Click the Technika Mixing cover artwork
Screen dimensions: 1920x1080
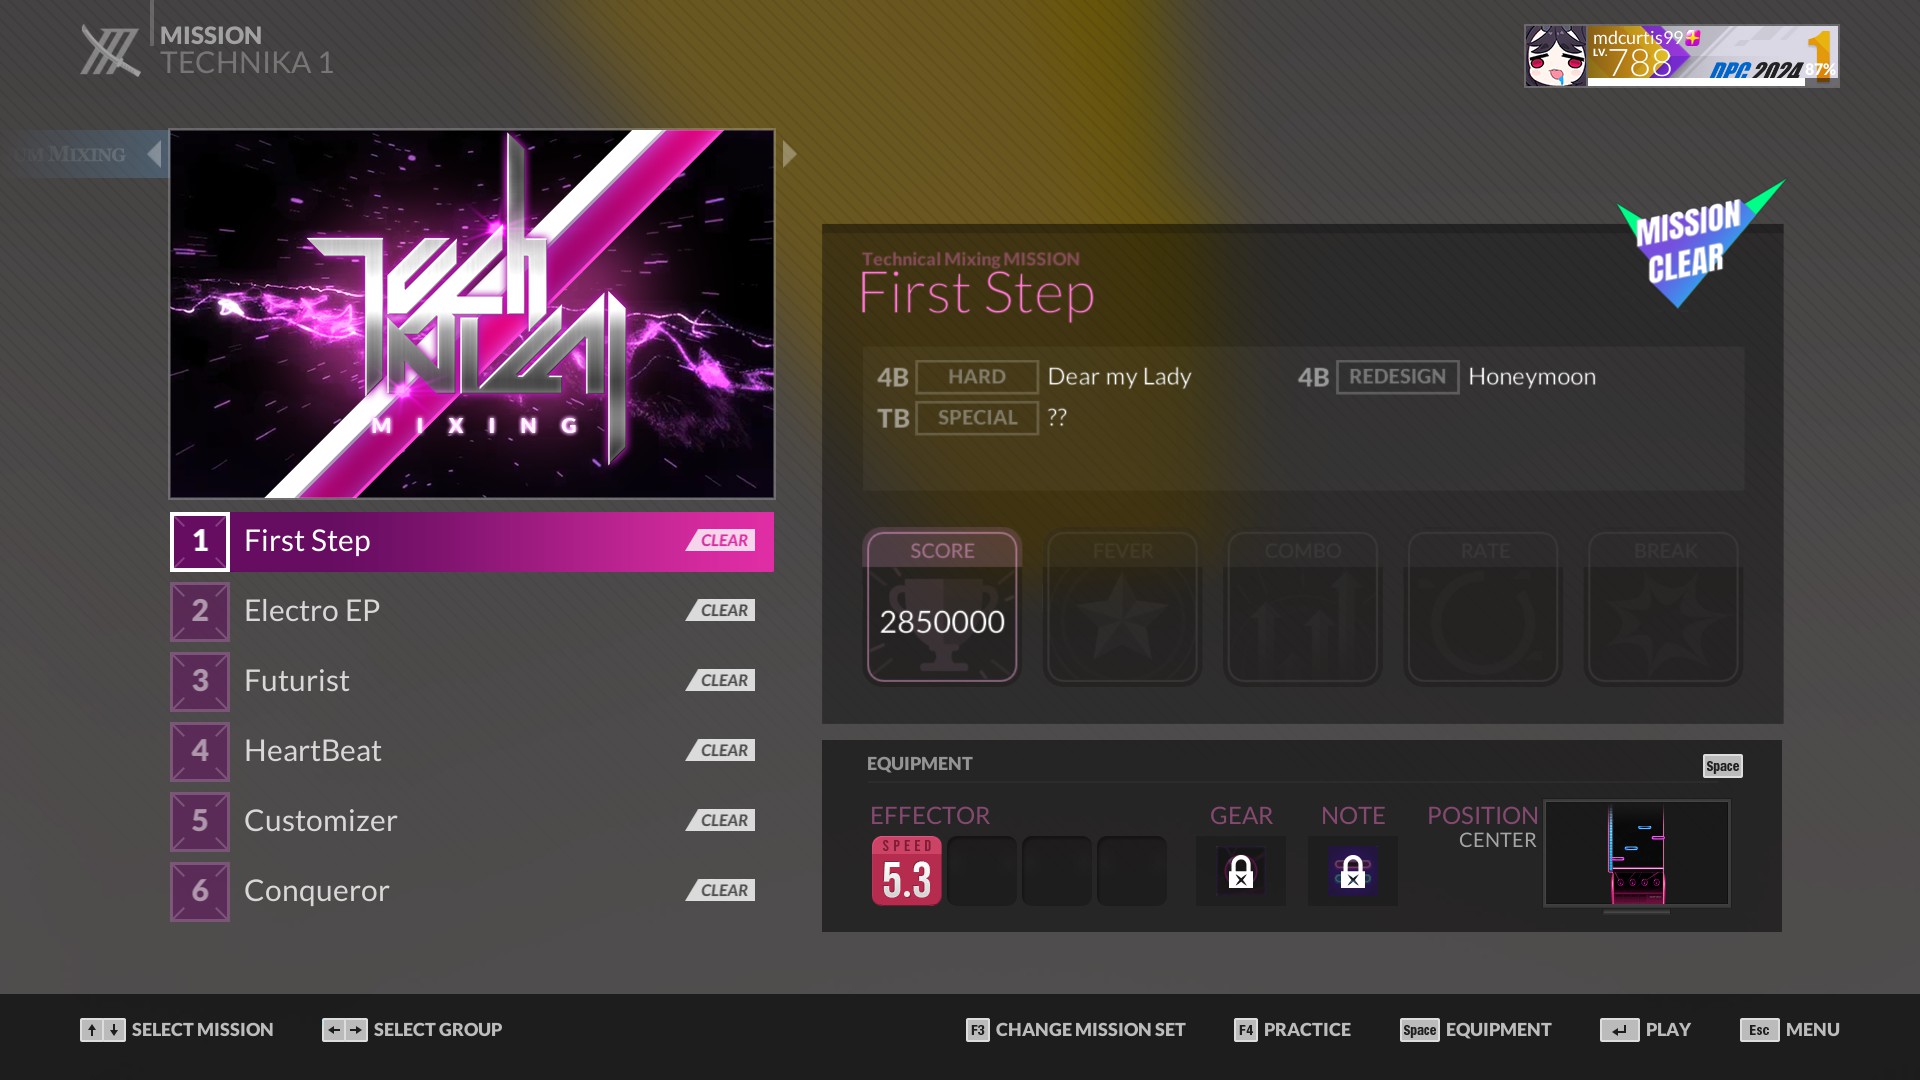pyautogui.click(x=472, y=314)
